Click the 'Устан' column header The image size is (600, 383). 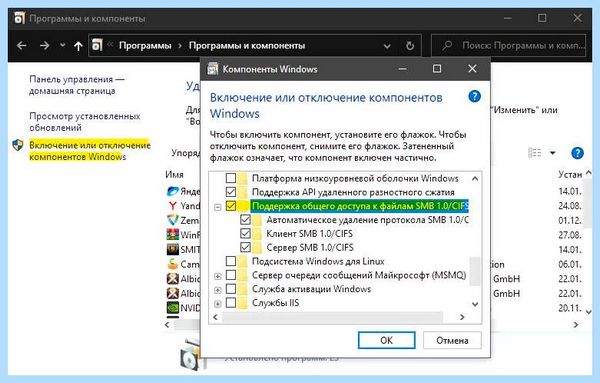tap(570, 174)
